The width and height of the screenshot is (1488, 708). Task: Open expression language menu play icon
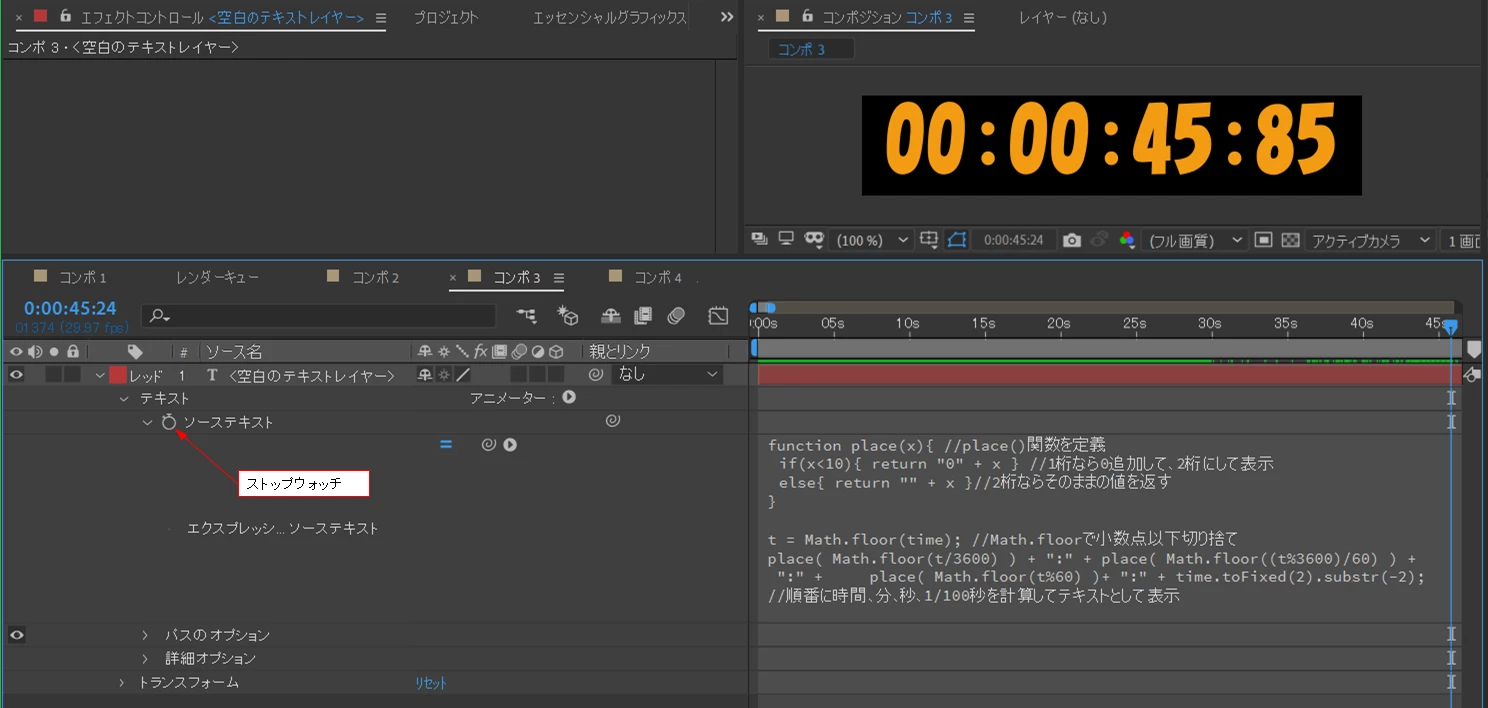point(510,445)
